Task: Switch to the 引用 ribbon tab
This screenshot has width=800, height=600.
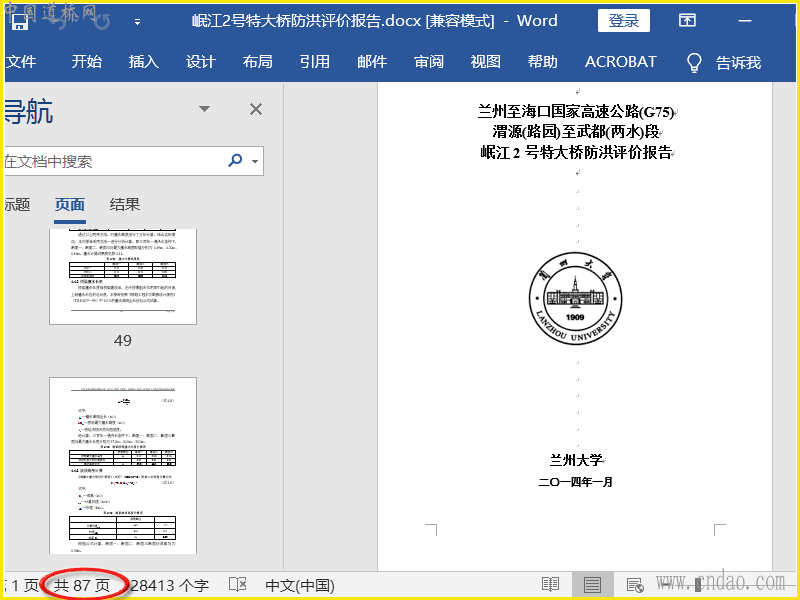Action: 315,62
